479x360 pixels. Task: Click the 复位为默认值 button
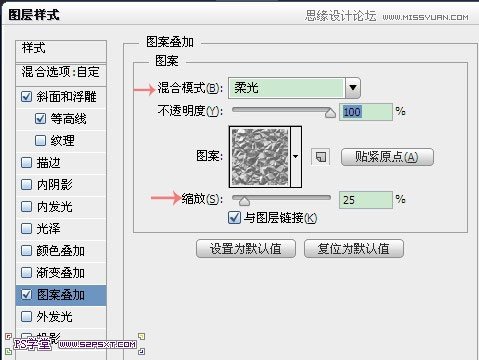coord(354,249)
